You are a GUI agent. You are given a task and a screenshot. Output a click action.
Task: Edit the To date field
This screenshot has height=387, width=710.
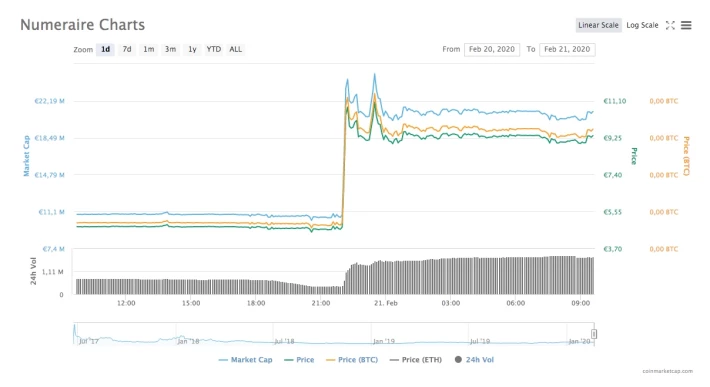coord(567,49)
